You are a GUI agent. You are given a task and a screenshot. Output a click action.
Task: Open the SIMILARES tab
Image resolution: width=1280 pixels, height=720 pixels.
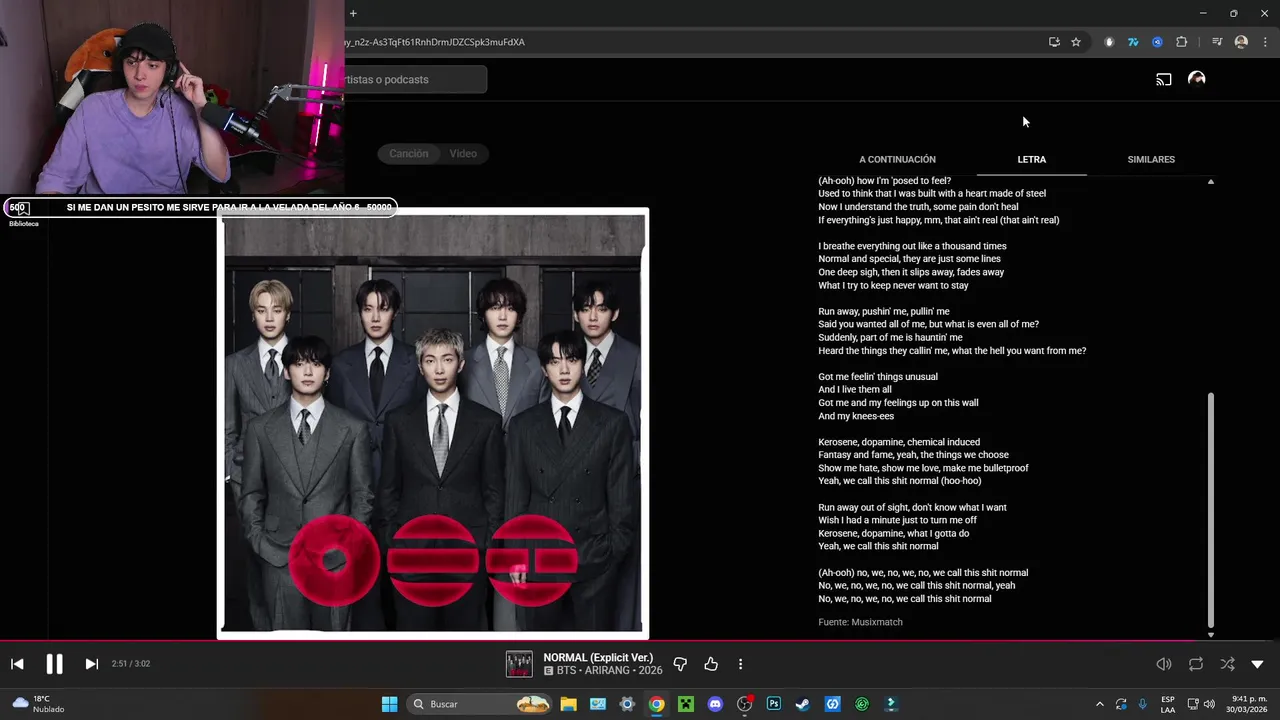[1151, 159]
